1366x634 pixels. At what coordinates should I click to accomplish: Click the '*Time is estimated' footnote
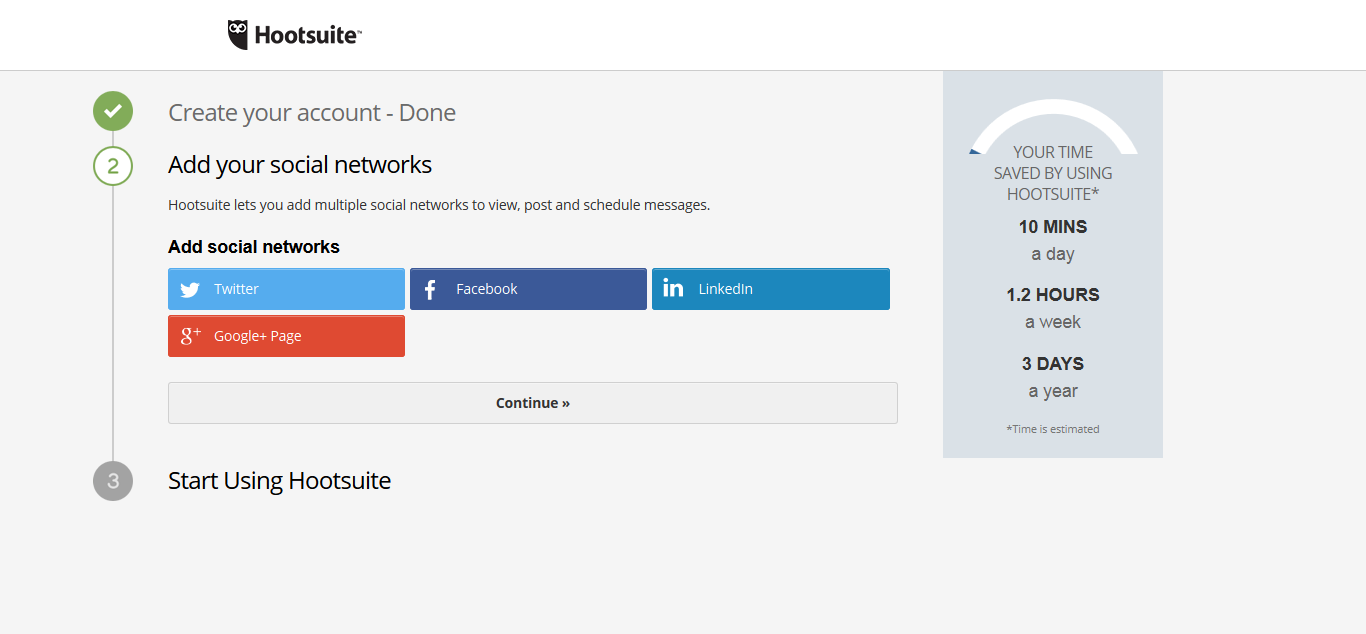[1052, 429]
